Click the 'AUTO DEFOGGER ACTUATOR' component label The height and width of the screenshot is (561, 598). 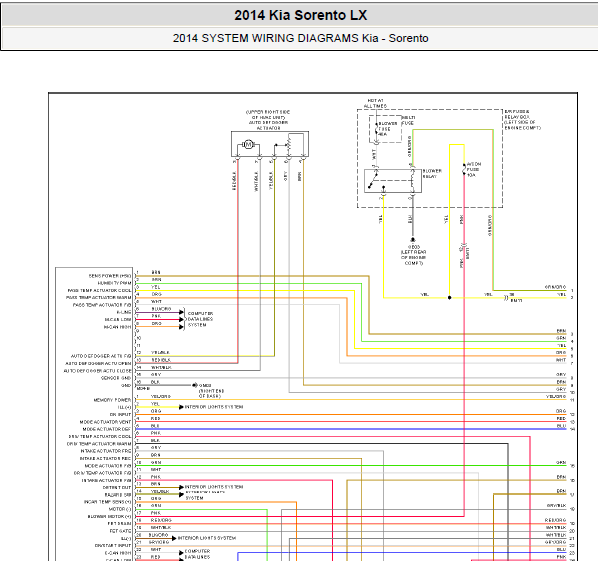click(x=268, y=125)
